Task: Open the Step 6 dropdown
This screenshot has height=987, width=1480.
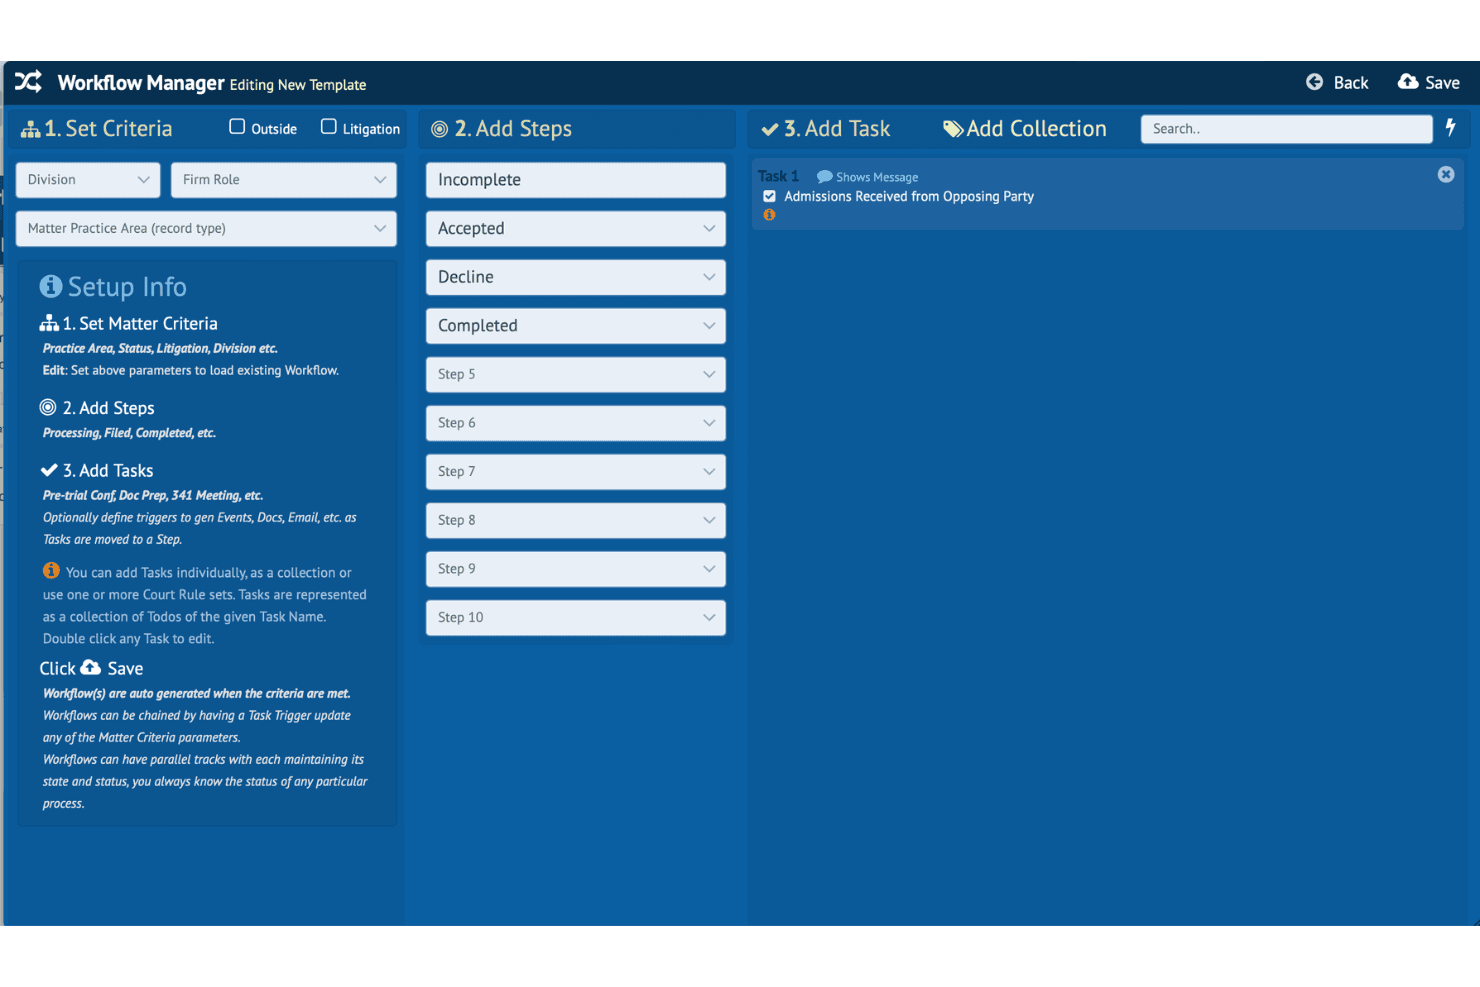Action: [x=576, y=423]
